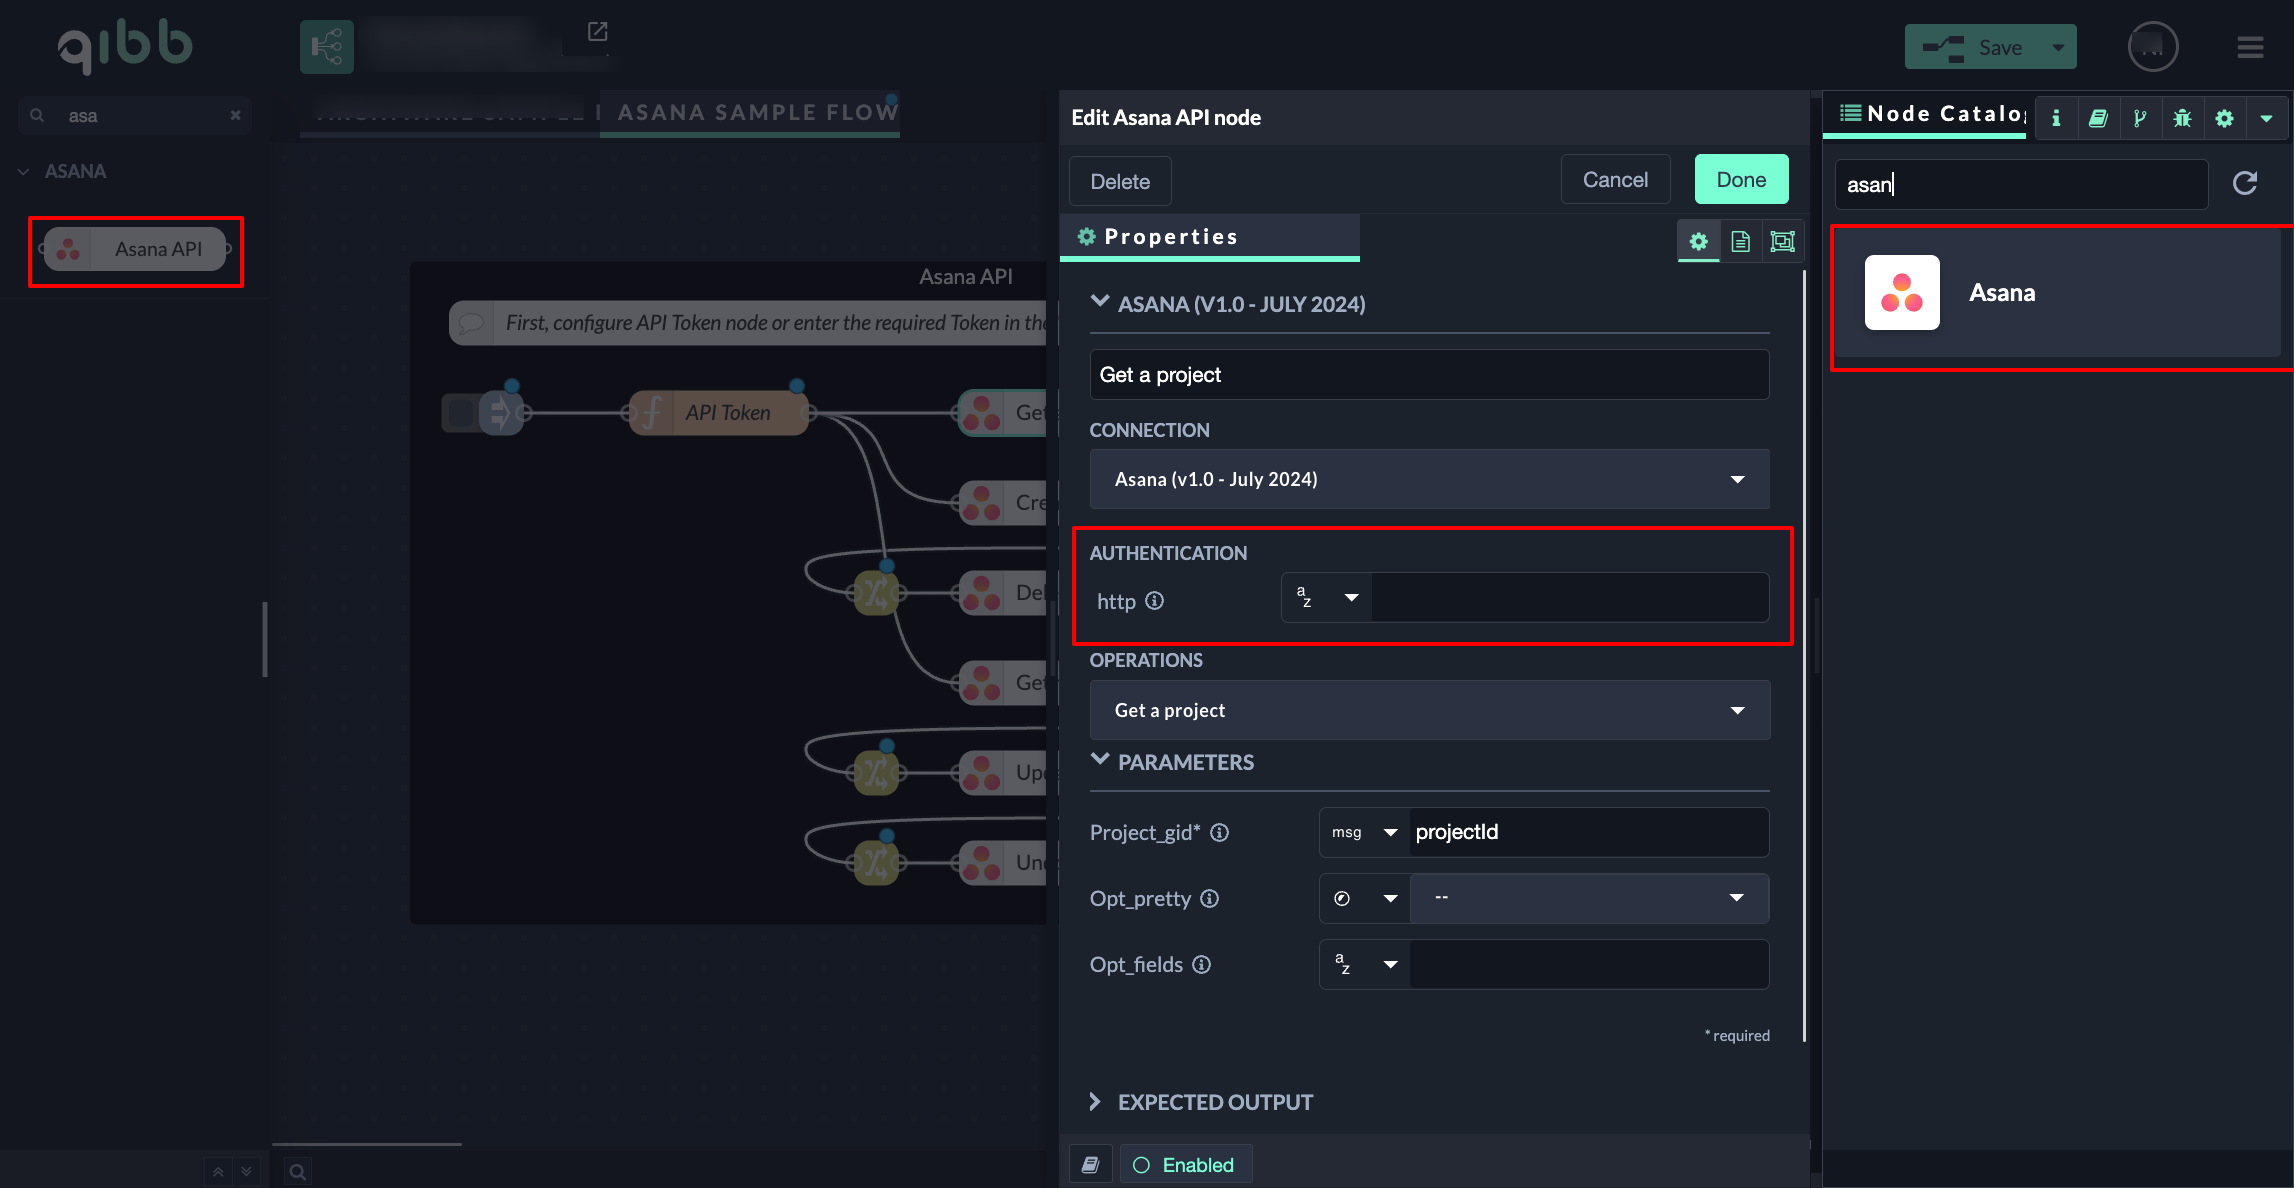Toggle the Enabled node state
Viewport: 2294px width, 1188px height.
click(1185, 1165)
